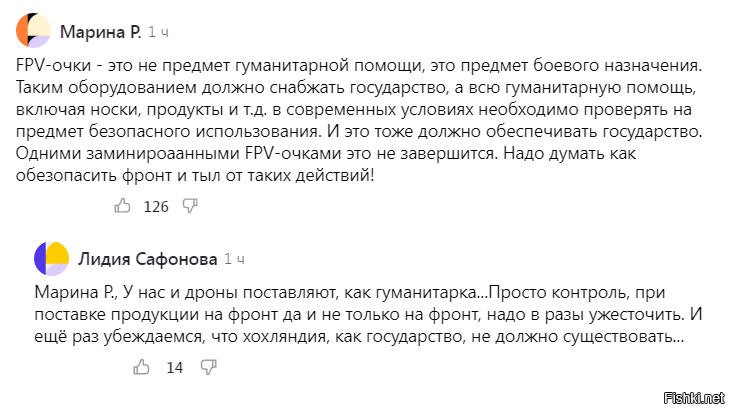
Task: Dislike Марина Р.'s comment with thumbs down
Action: coord(190,206)
